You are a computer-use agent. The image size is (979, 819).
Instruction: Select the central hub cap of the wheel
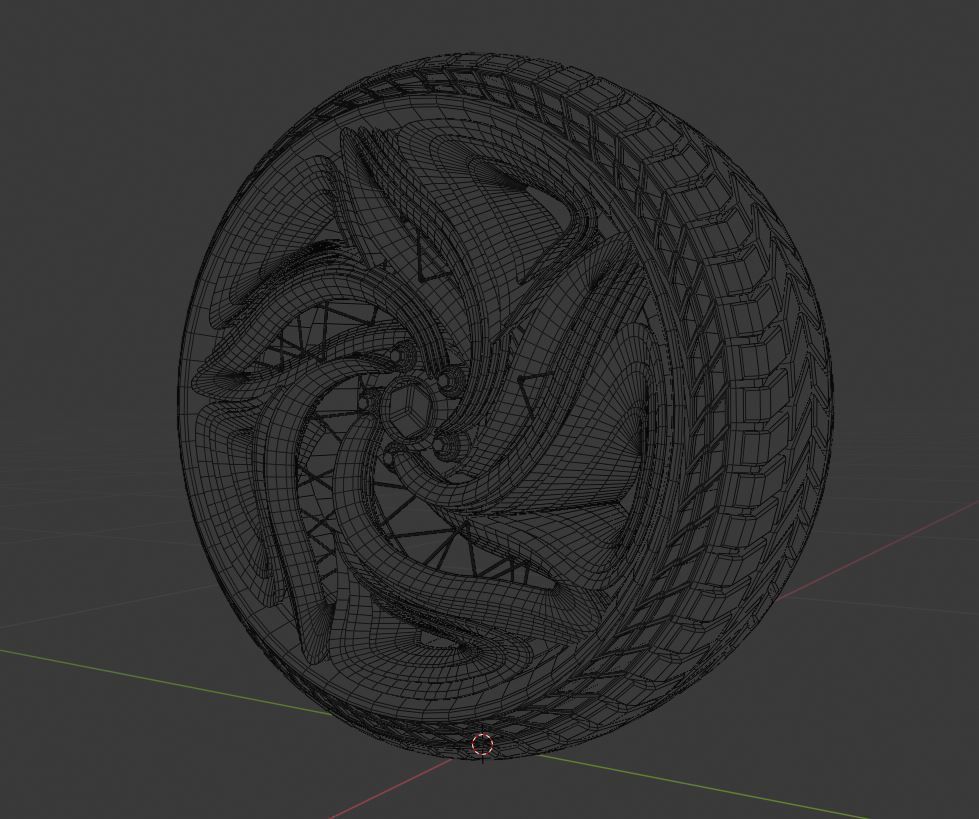(407, 410)
